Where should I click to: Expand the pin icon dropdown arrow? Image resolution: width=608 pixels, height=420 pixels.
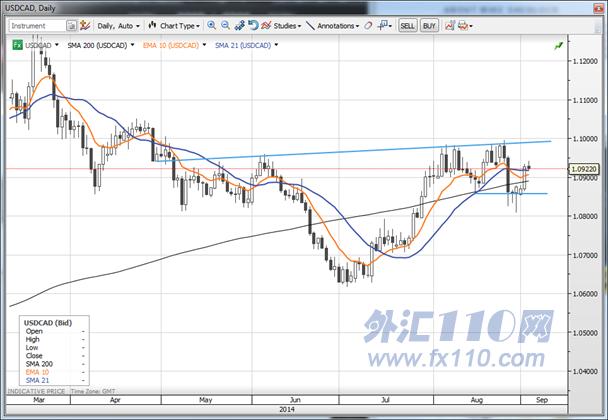point(390,26)
